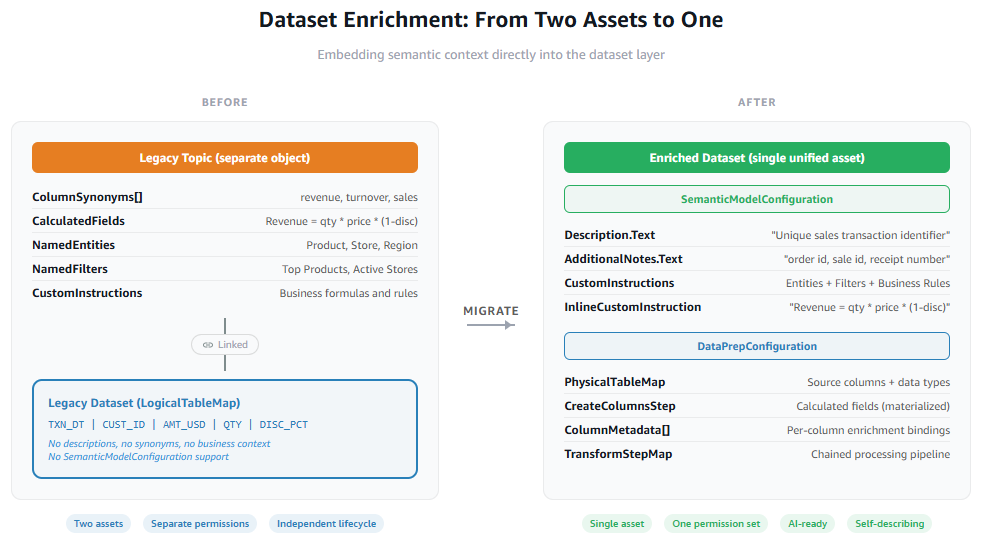Viewport: 985px width, 551px height.
Task: Click the ColumnMetadata[] label
Action: (617, 430)
